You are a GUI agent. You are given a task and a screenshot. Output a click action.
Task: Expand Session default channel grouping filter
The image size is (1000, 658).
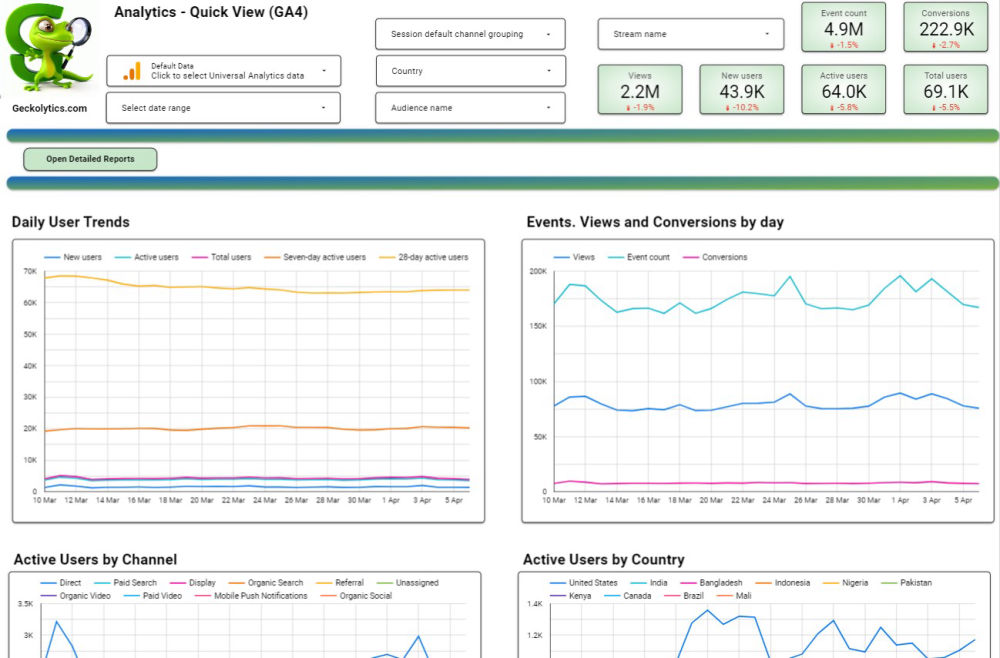tap(470, 34)
